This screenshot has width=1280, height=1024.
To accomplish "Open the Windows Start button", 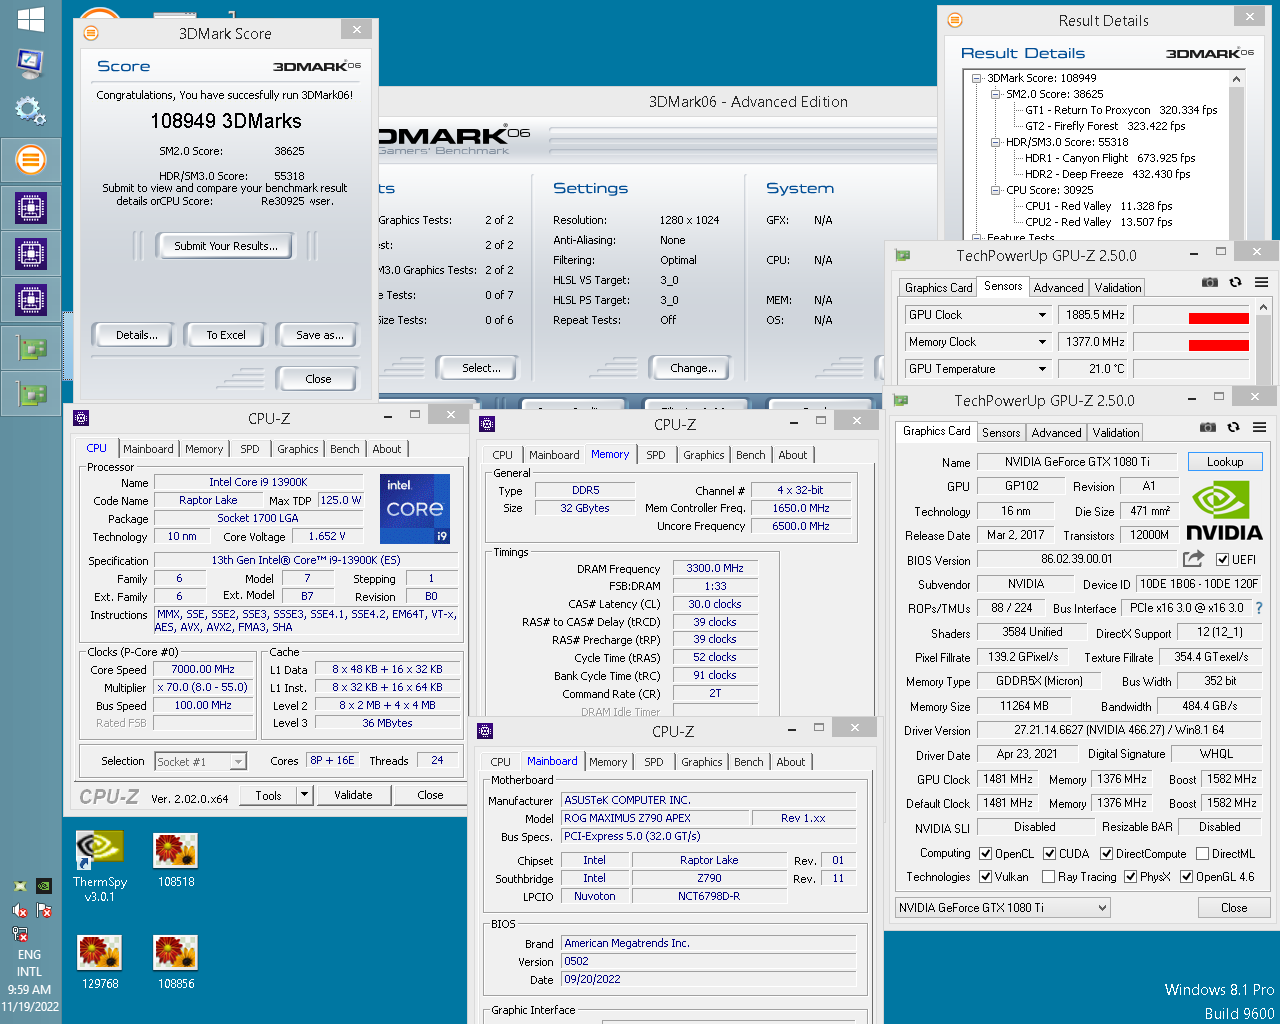I will tap(30, 19).
